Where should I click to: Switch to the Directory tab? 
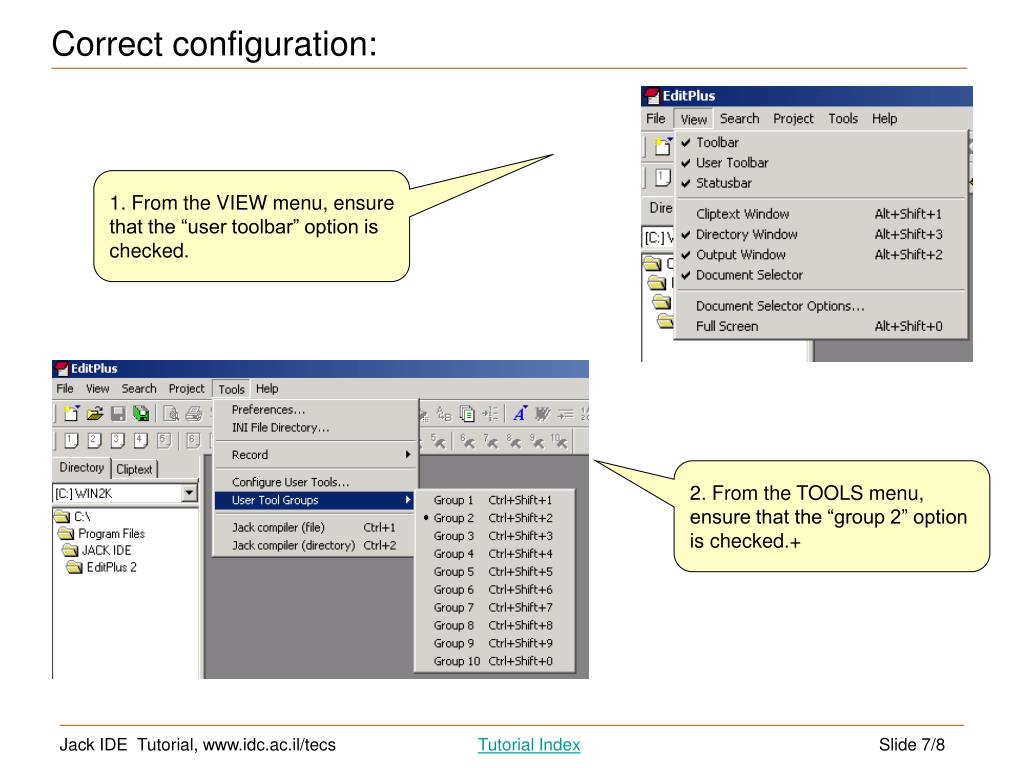[x=82, y=468]
